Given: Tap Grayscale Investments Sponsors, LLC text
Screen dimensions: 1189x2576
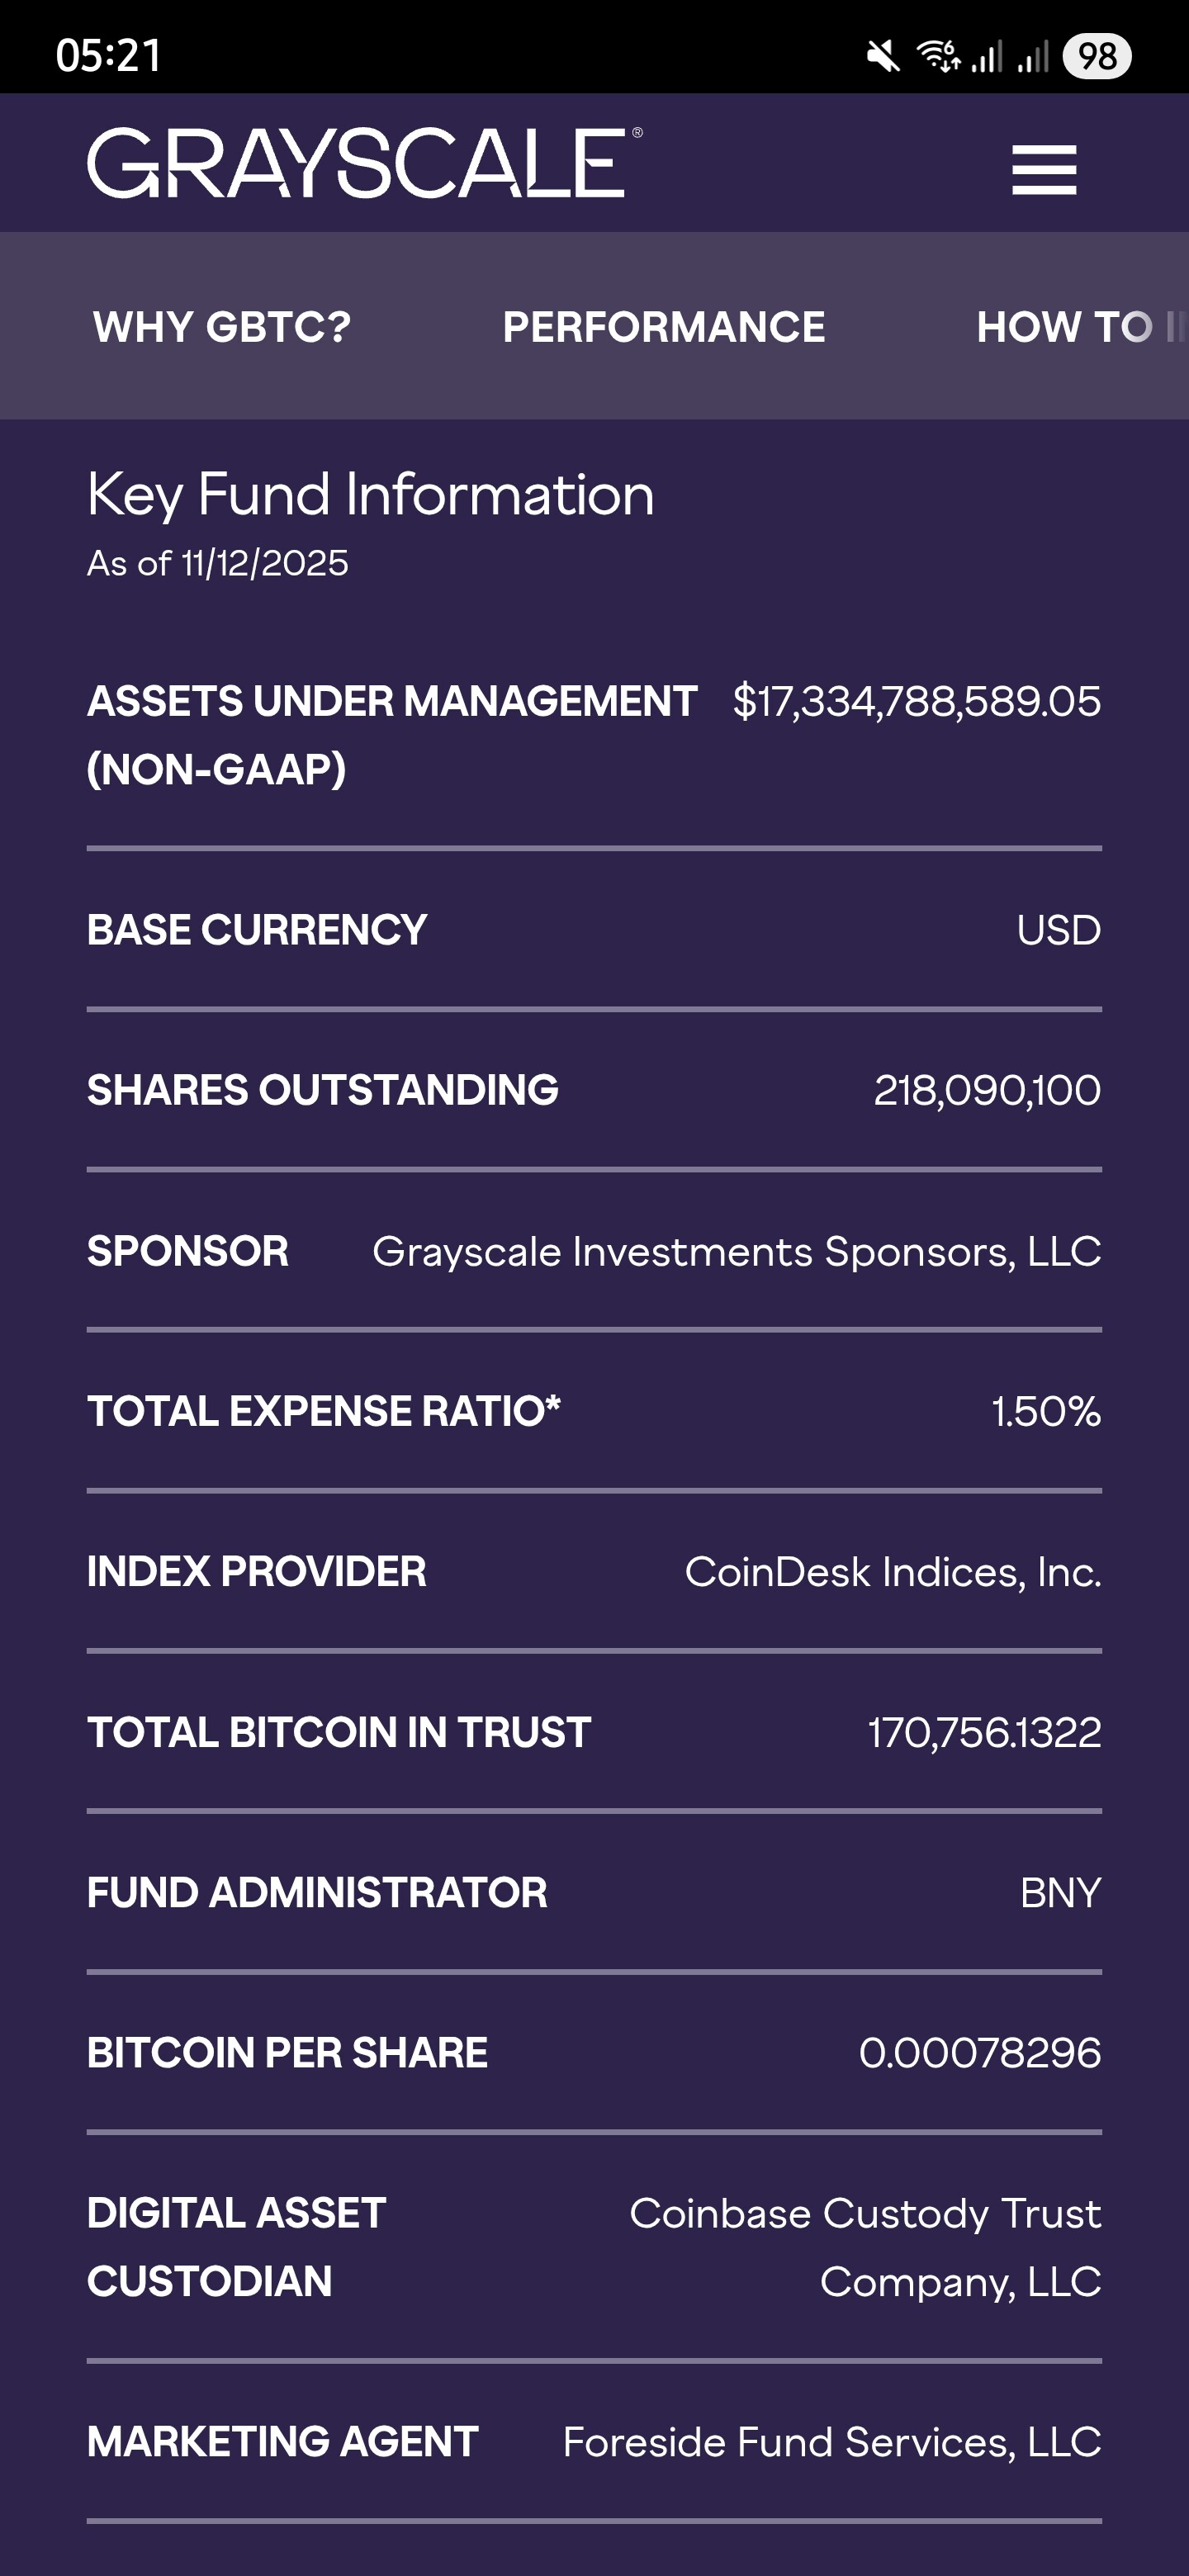Looking at the screenshot, I should [x=736, y=1252].
